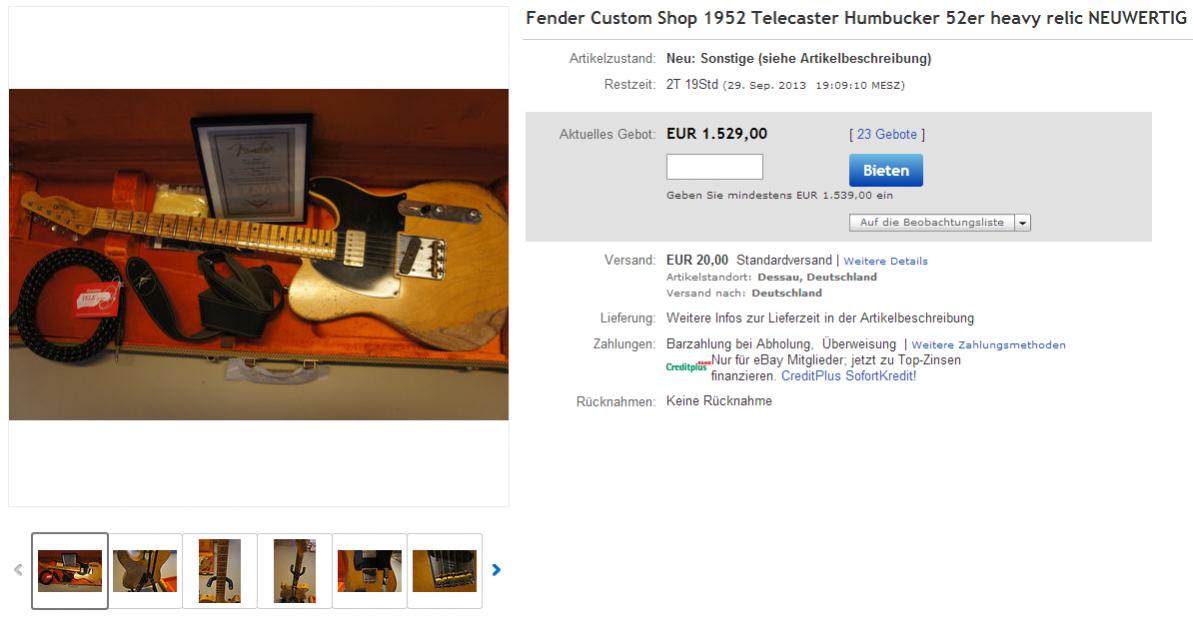This screenshot has height=619, width=1193.
Task: Open the Beobachtungsliste dropdown arrow
Action: 1023,223
